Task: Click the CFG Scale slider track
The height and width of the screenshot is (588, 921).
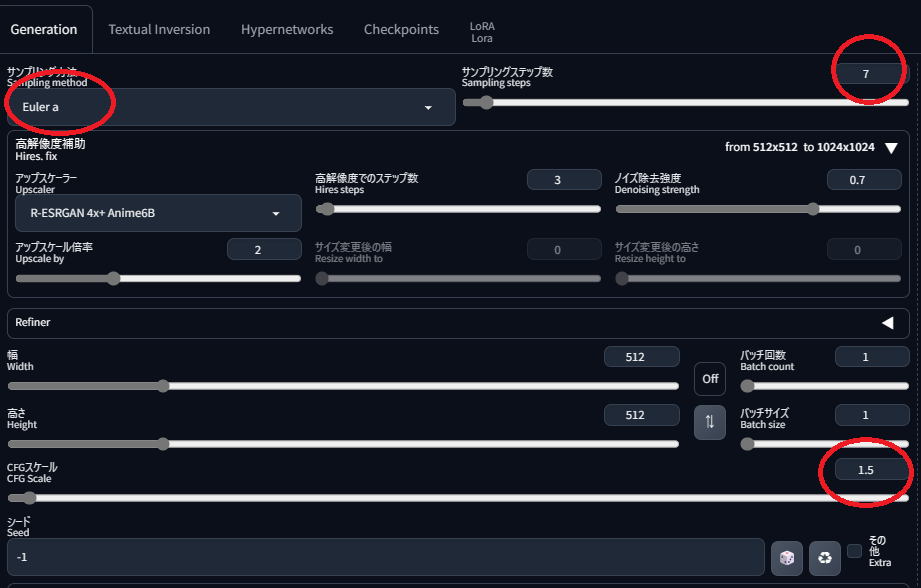Action: point(458,498)
